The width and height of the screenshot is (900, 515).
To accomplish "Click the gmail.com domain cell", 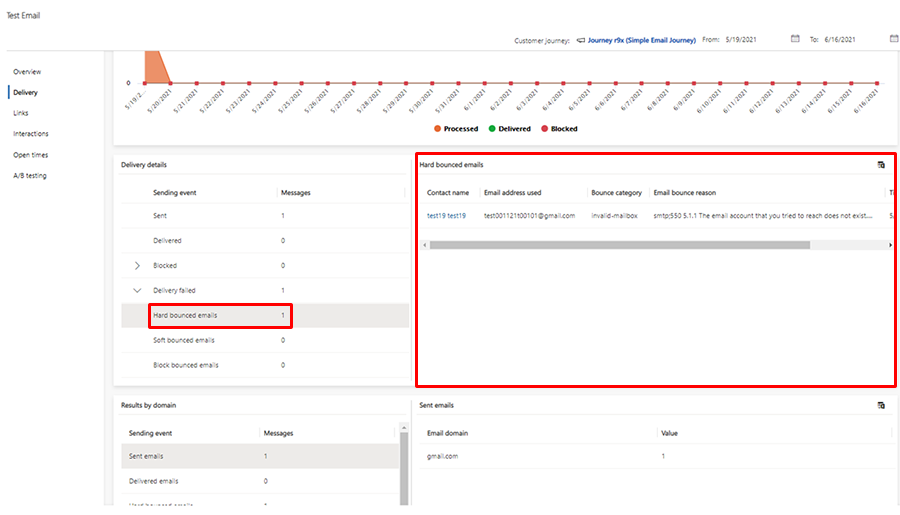I will [443, 456].
